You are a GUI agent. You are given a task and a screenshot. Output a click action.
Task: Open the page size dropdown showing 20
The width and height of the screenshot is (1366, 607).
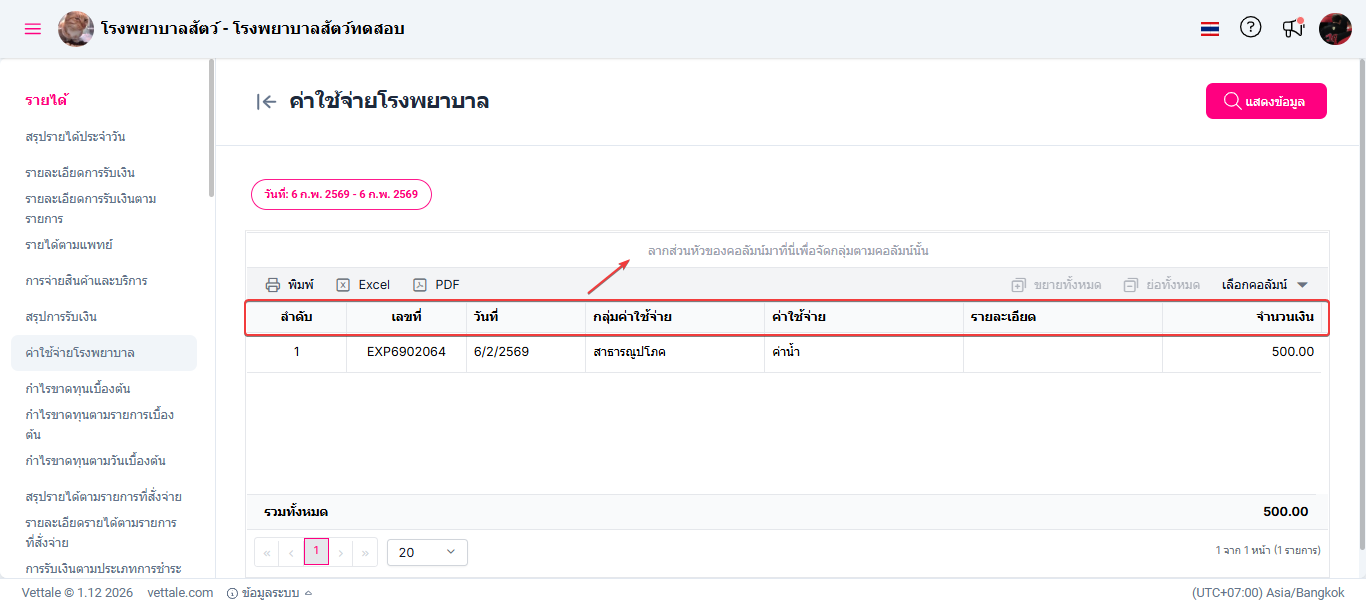pos(427,552)
